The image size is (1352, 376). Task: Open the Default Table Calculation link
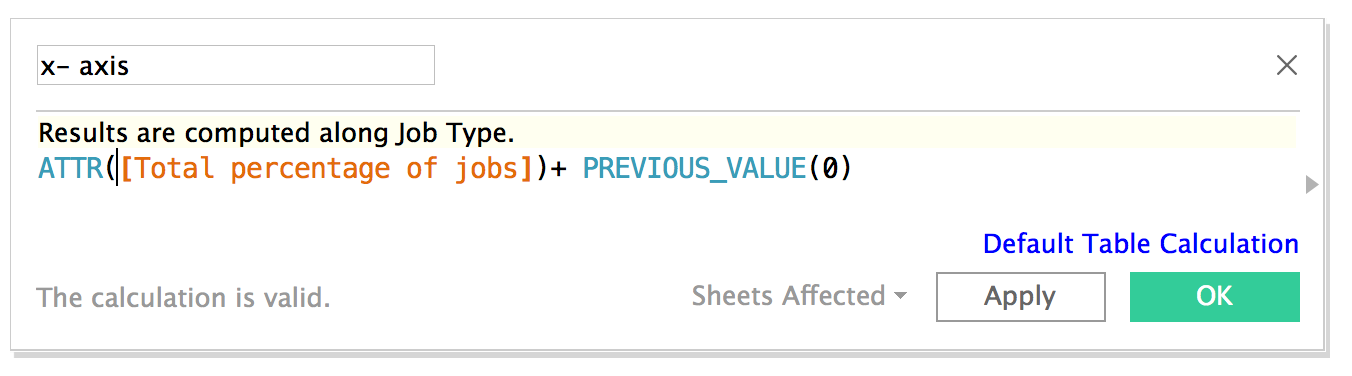(1140, 244)
